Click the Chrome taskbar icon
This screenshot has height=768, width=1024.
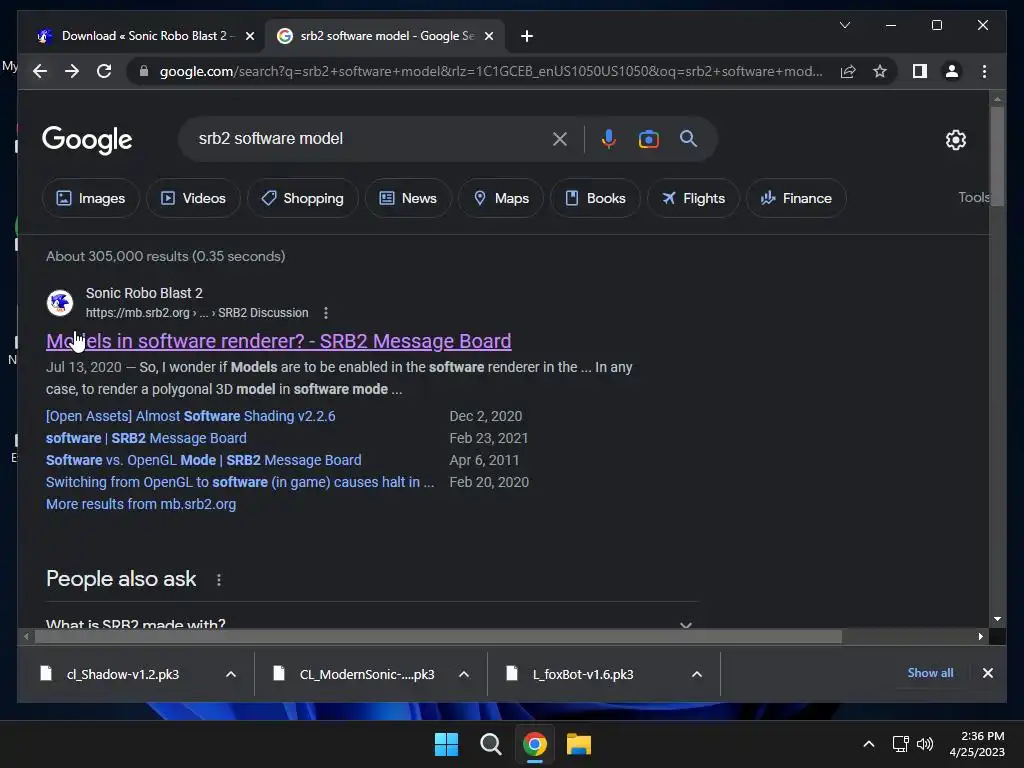pyautogui.click(x=534, y=744)
